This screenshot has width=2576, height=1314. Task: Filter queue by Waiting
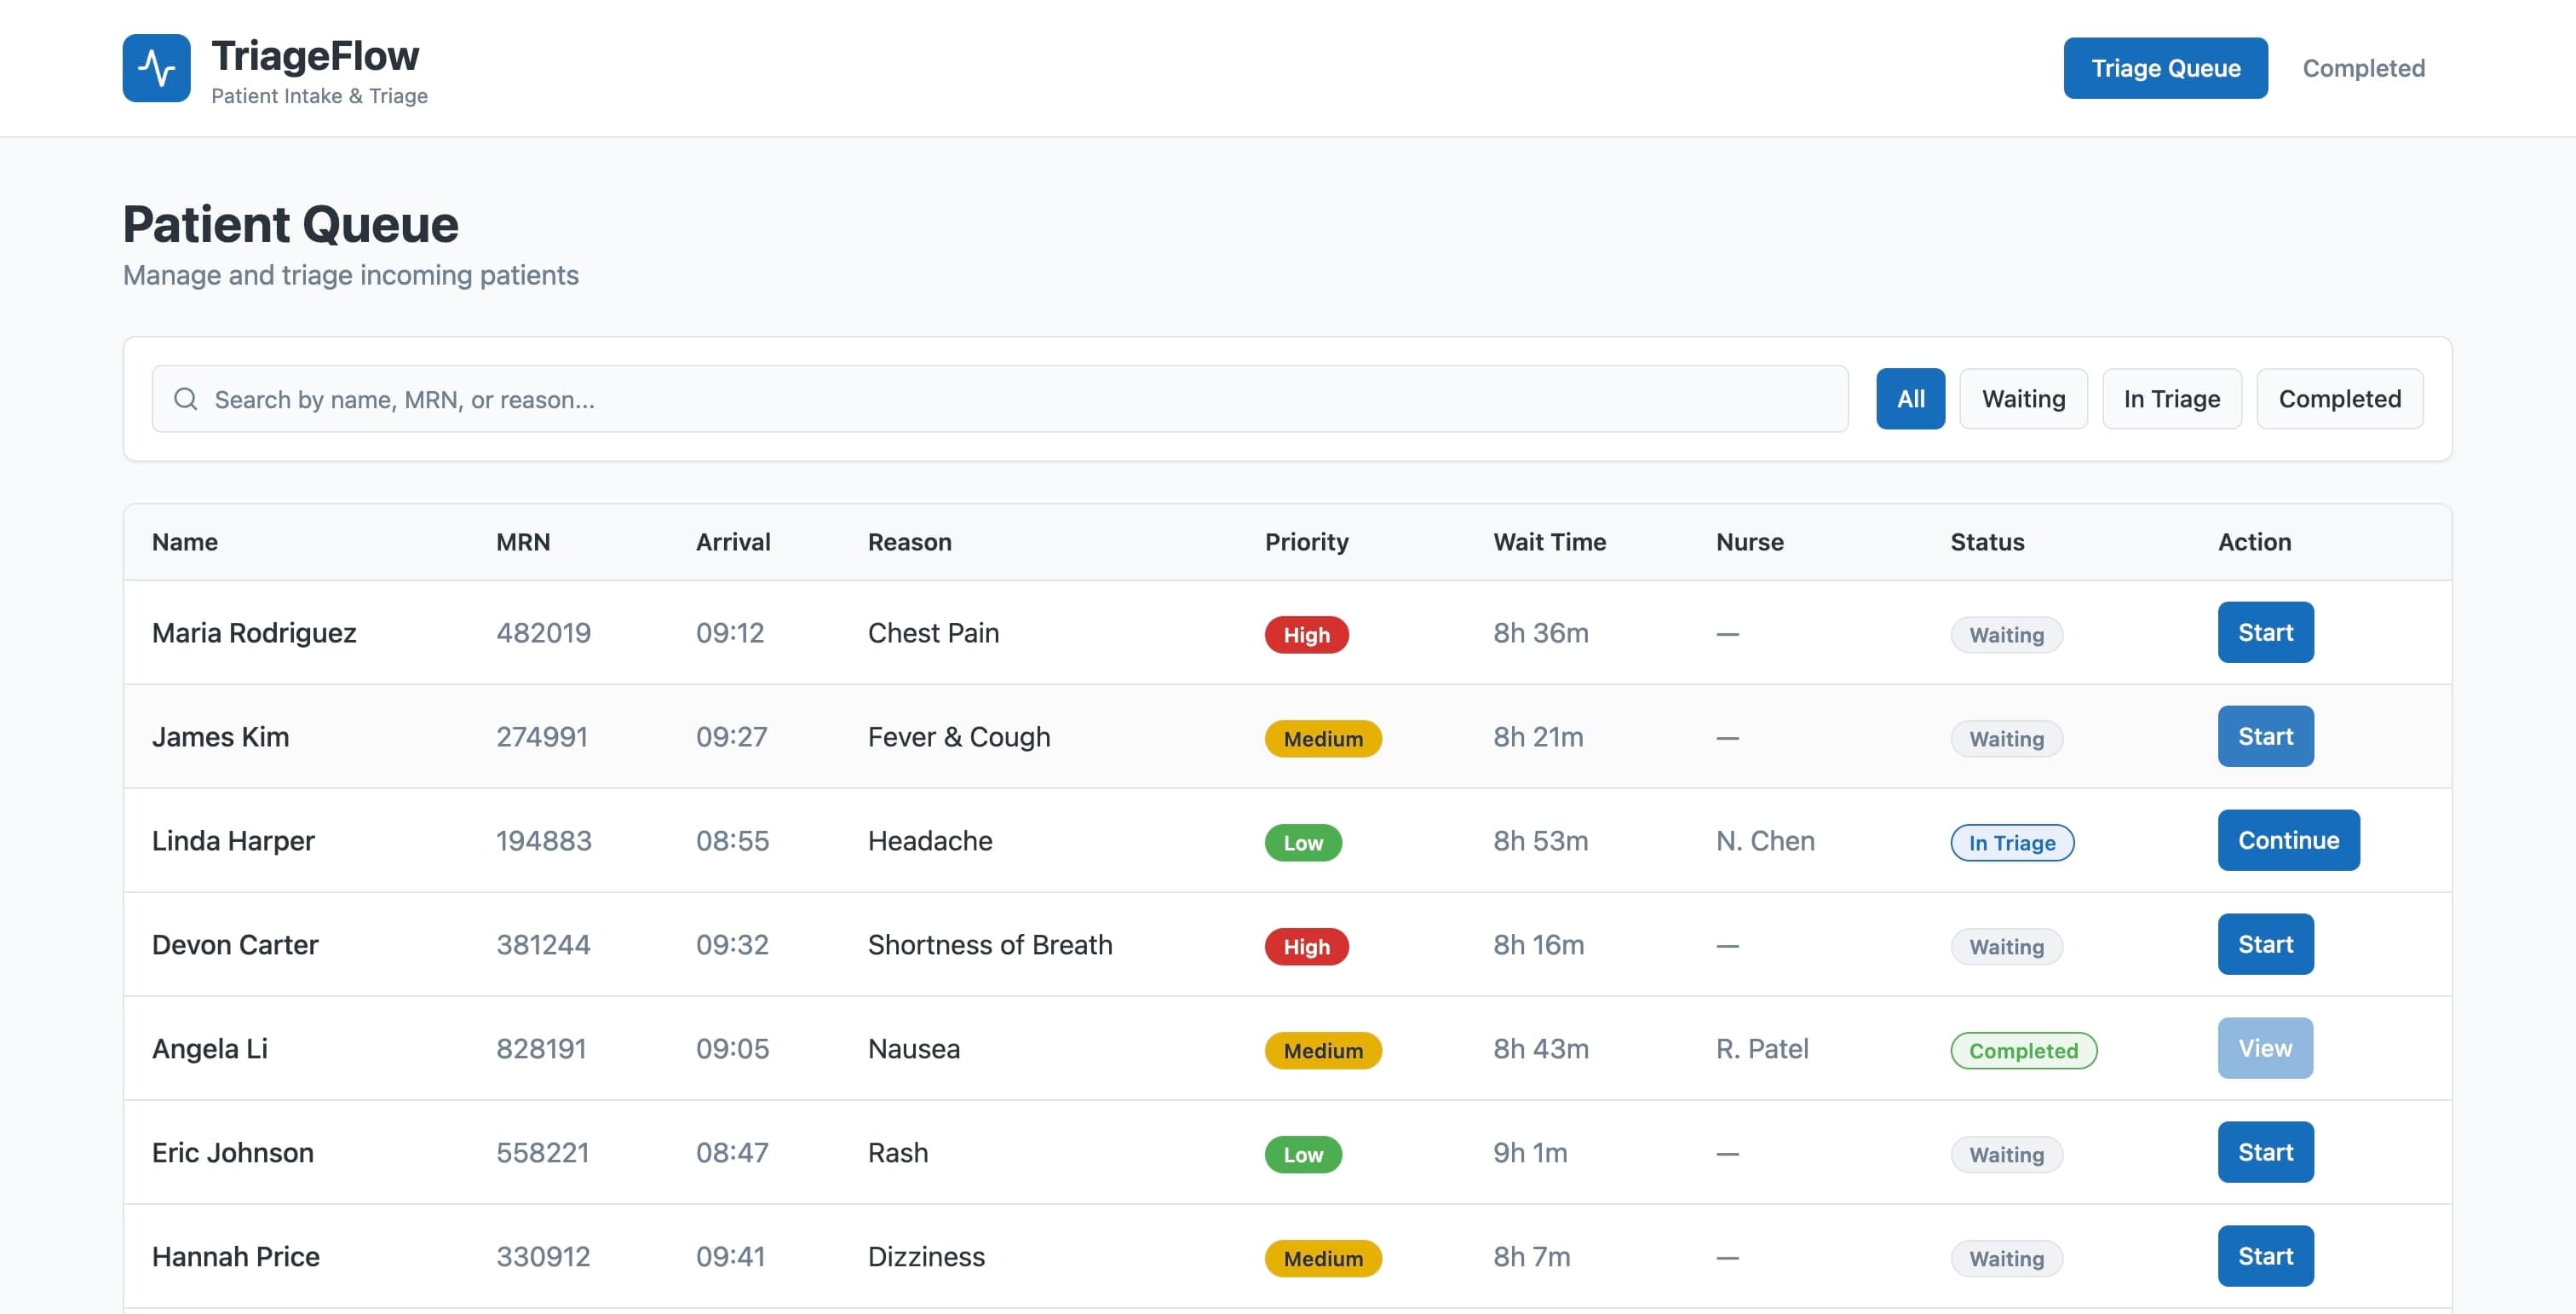point(2023,399)
